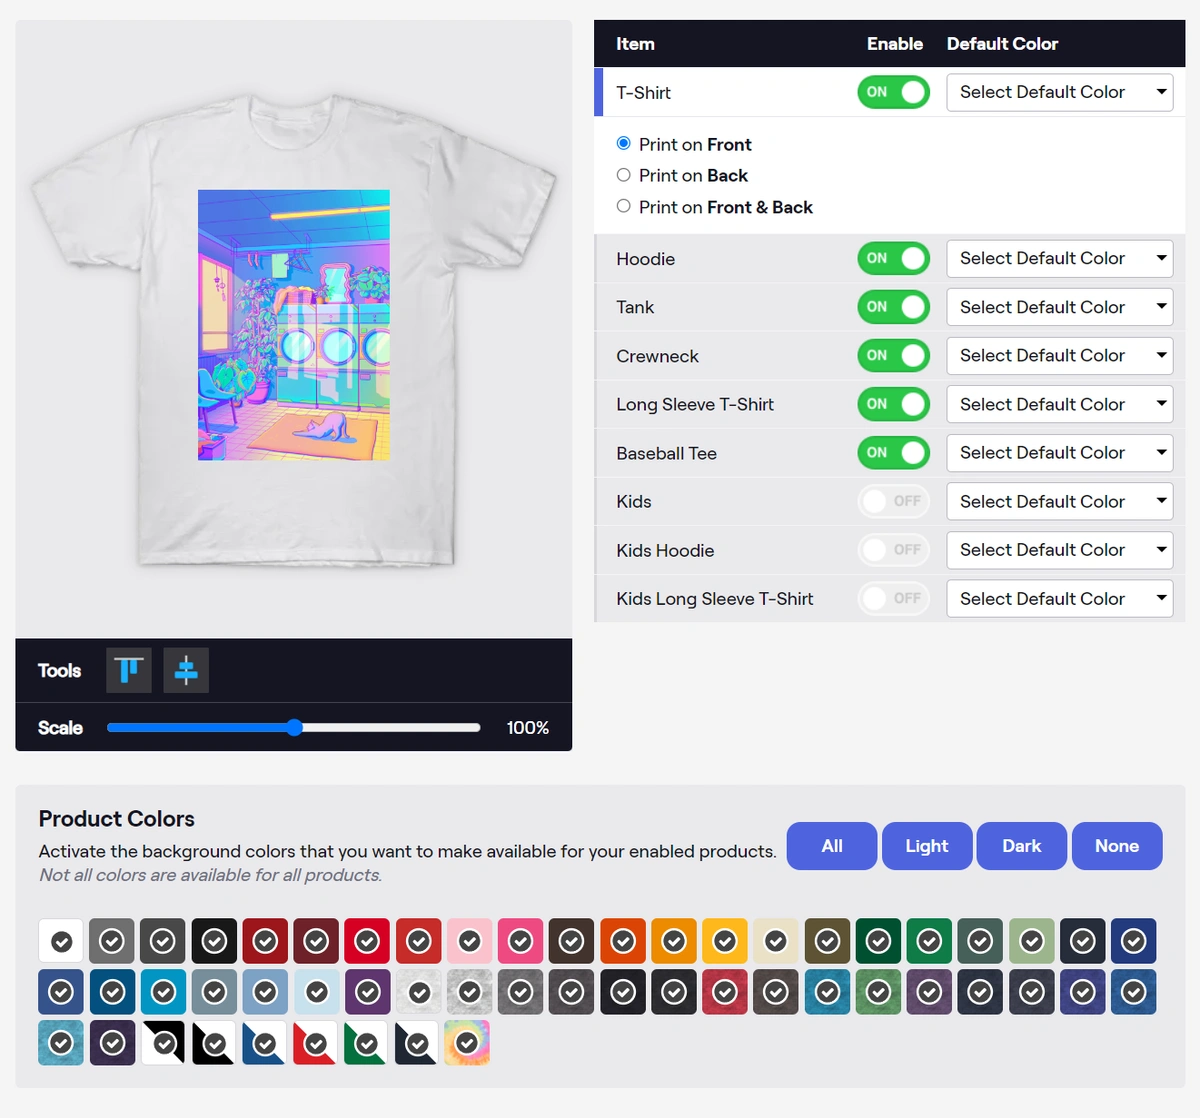Disable the Hoodie product toggle
1200x1118 pixels.
point(893,258)
